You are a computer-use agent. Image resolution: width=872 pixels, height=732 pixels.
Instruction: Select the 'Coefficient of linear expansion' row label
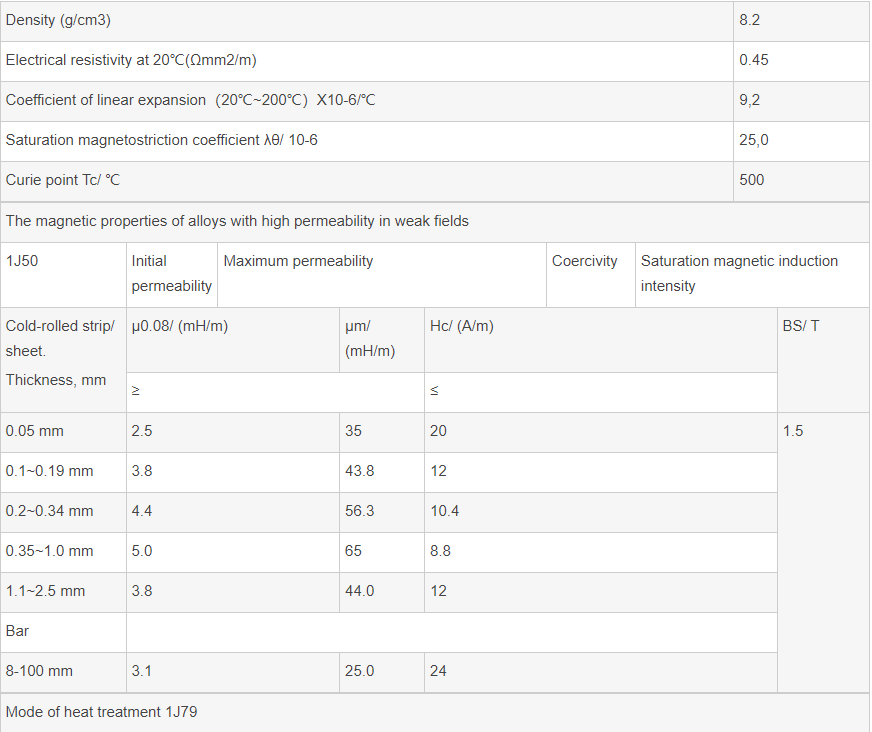pyautogui.click(x=190, y=100)
